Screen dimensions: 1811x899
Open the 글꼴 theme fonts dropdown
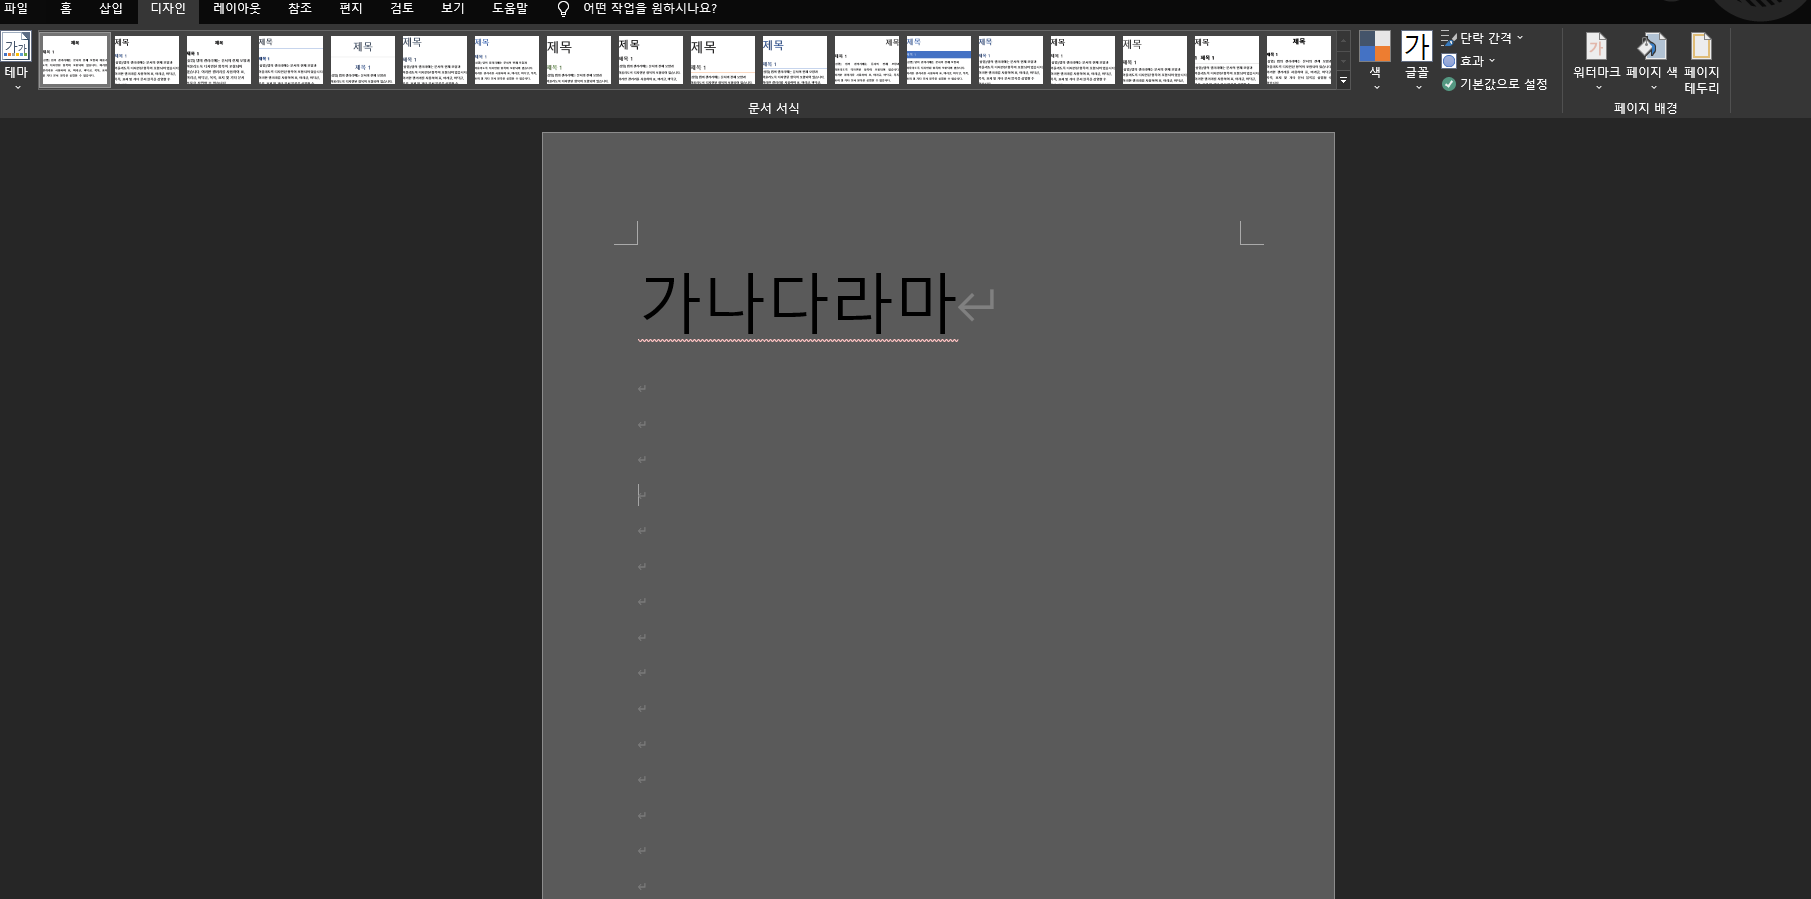(x=1417, y=61)
